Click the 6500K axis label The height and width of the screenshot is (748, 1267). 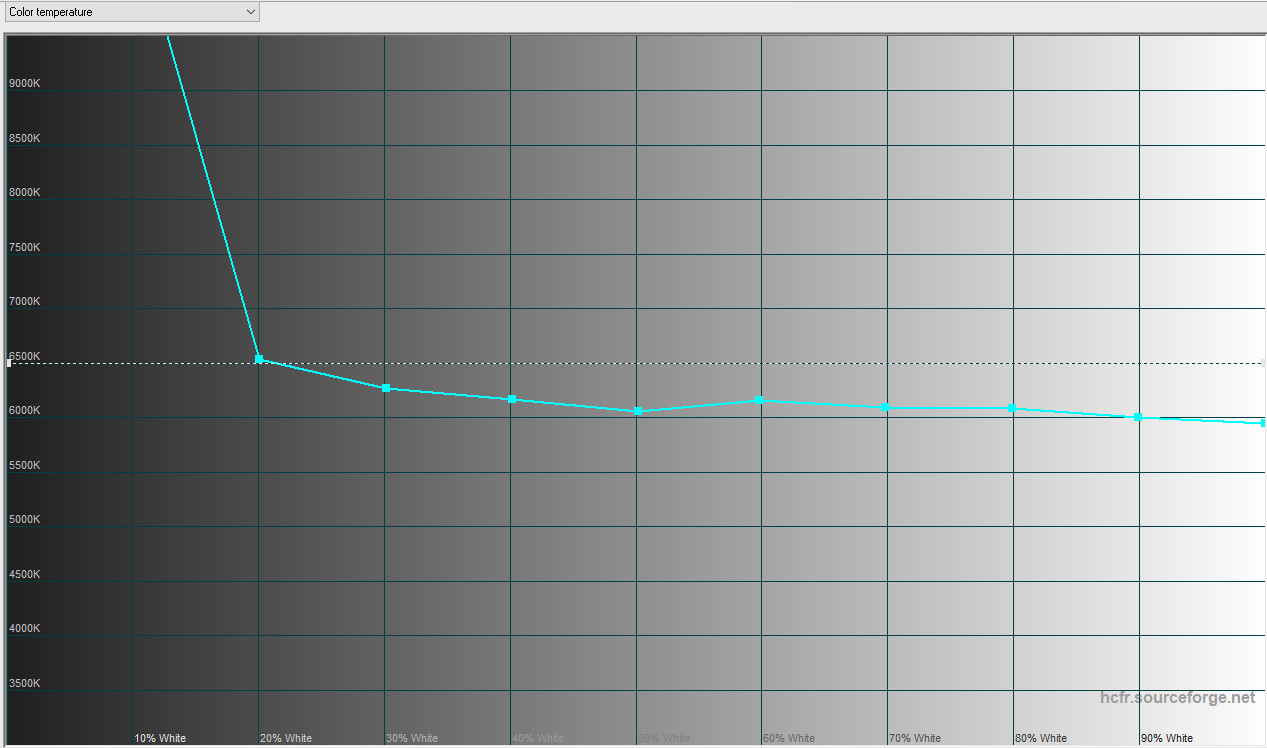pyautogui.click(x=24, y=356)
